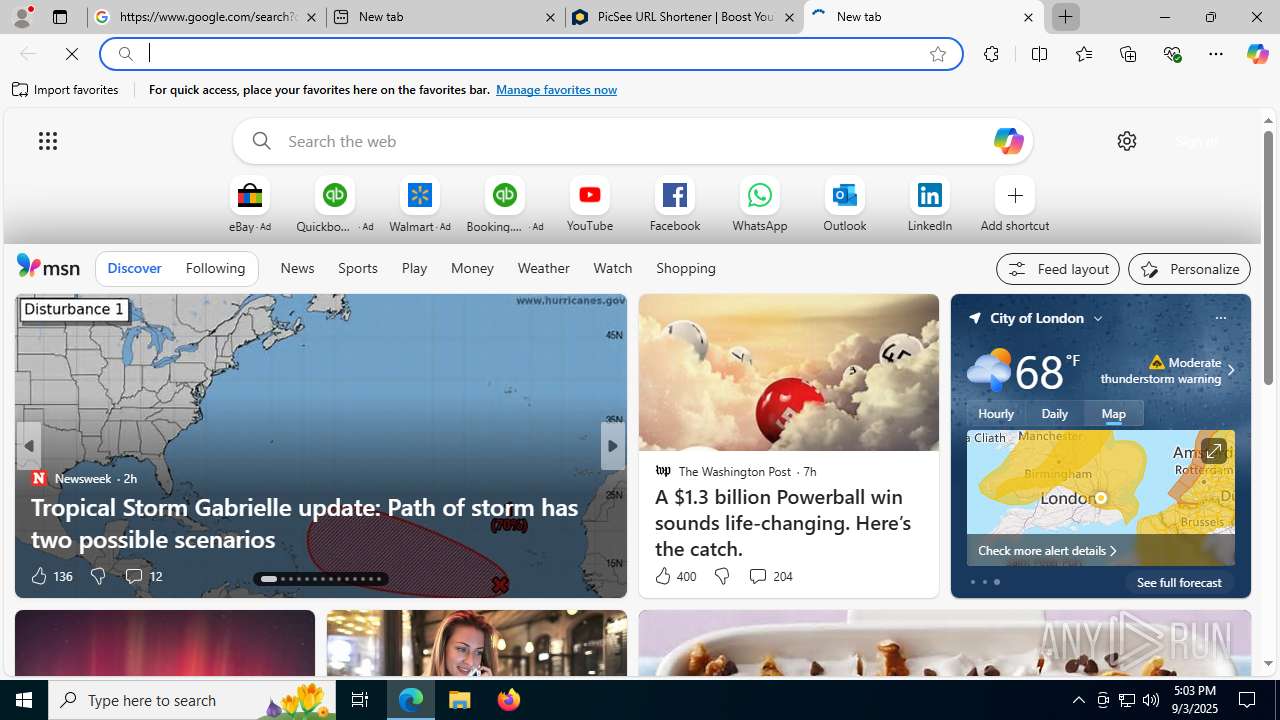
Task: Open Windows Start menu
Action: (x=24, y=700)
